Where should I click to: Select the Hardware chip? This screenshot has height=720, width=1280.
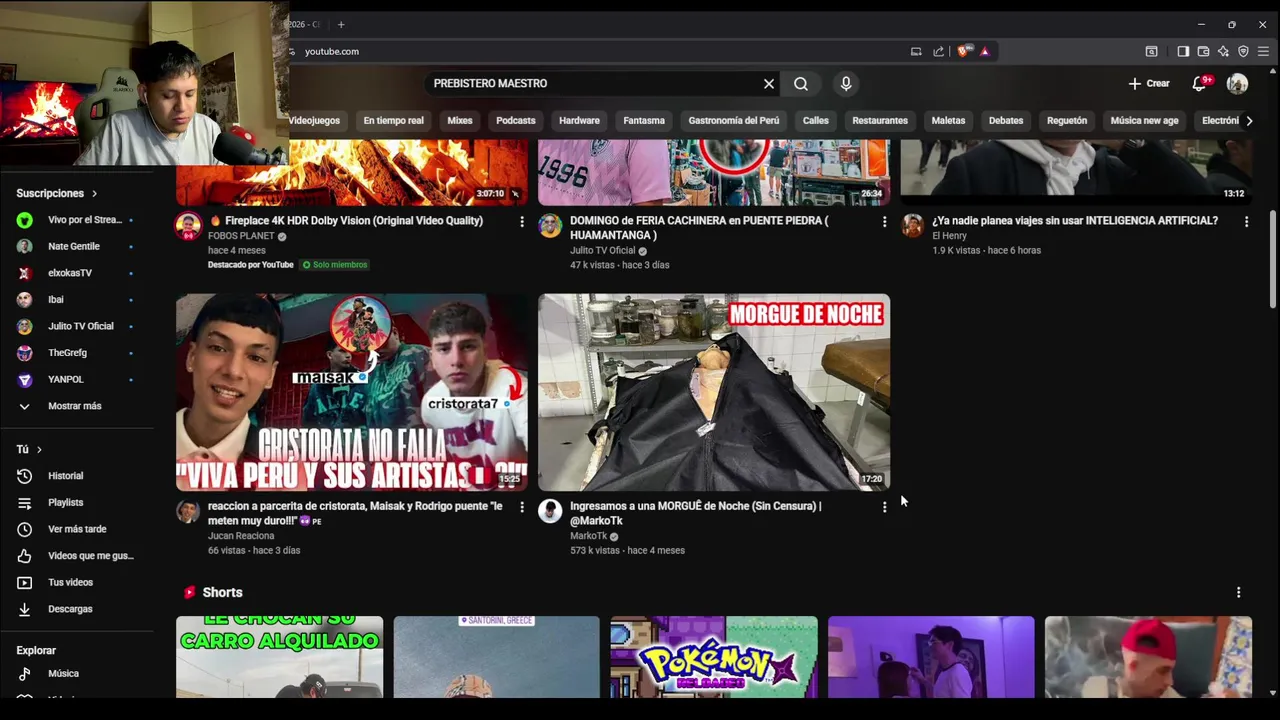pos(579,121)
